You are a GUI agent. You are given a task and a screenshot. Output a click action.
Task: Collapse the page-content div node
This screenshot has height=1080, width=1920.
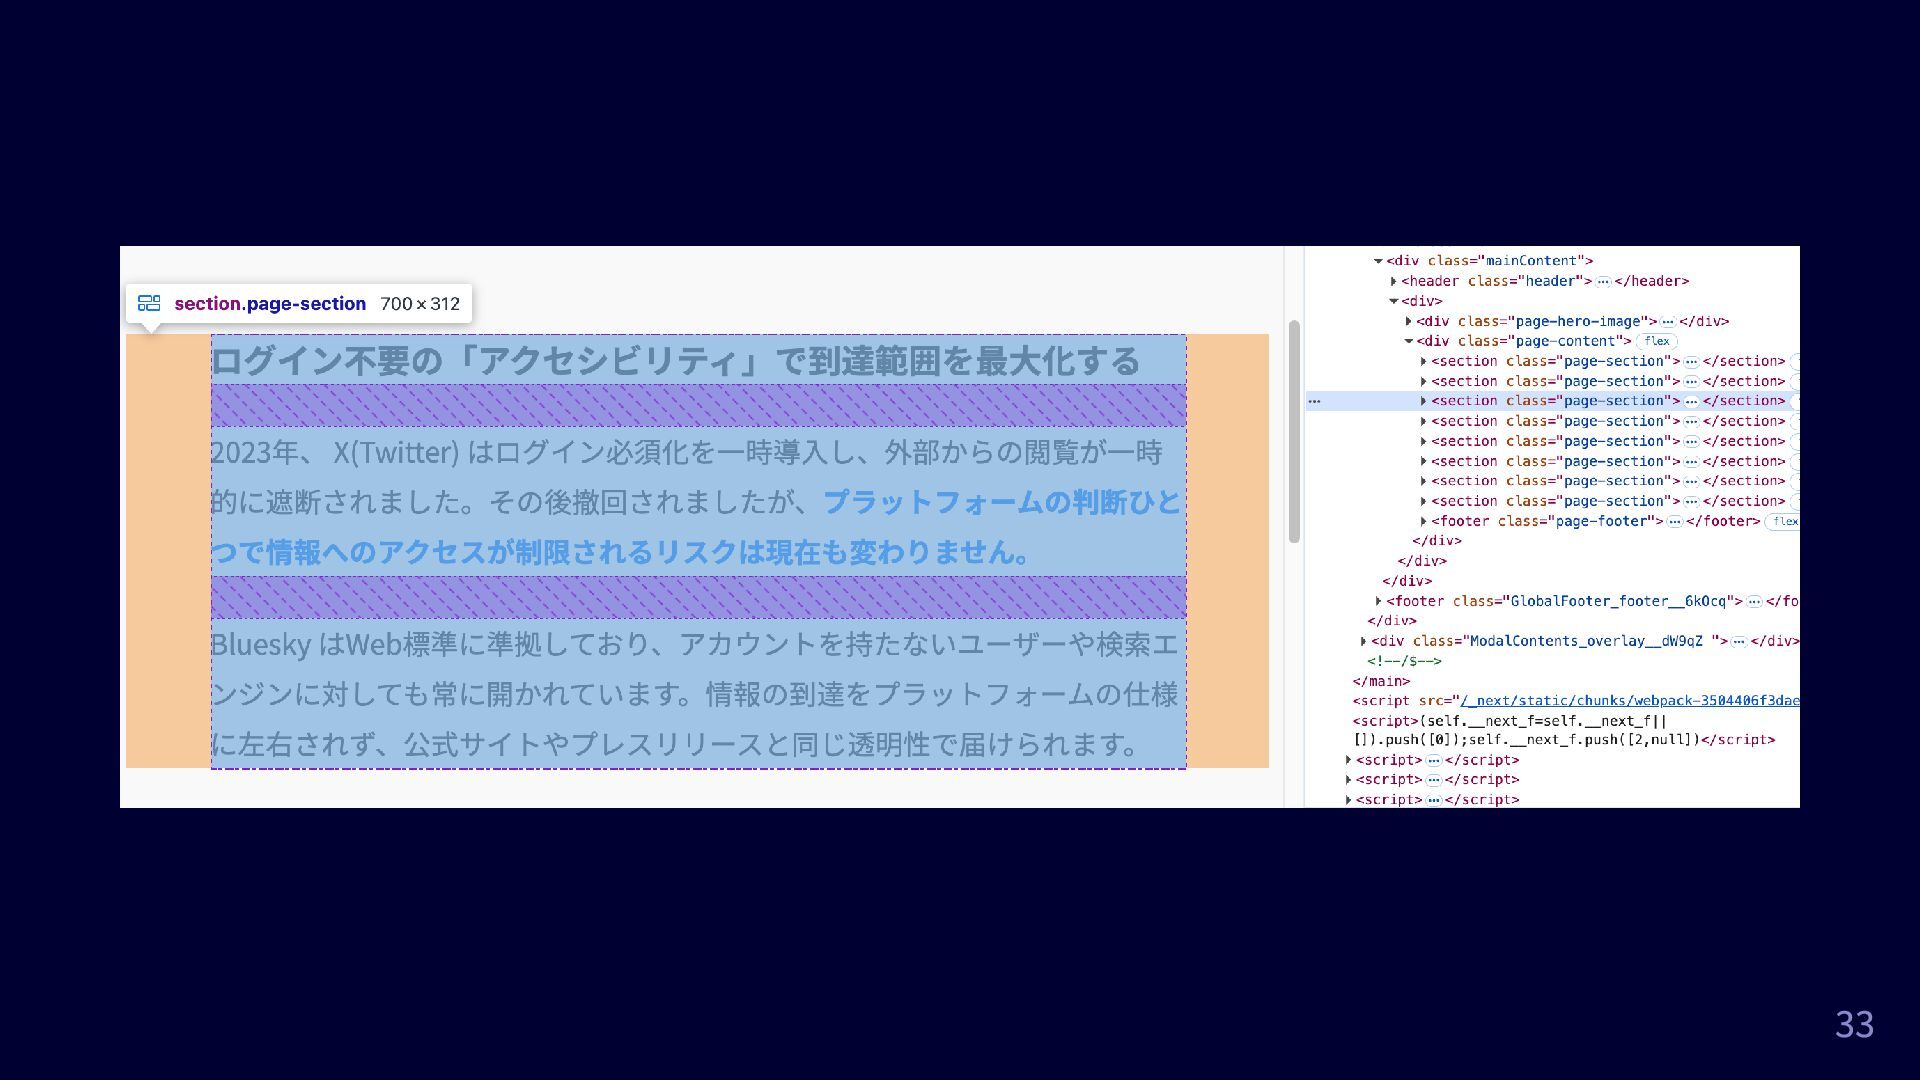point(1408,341)
